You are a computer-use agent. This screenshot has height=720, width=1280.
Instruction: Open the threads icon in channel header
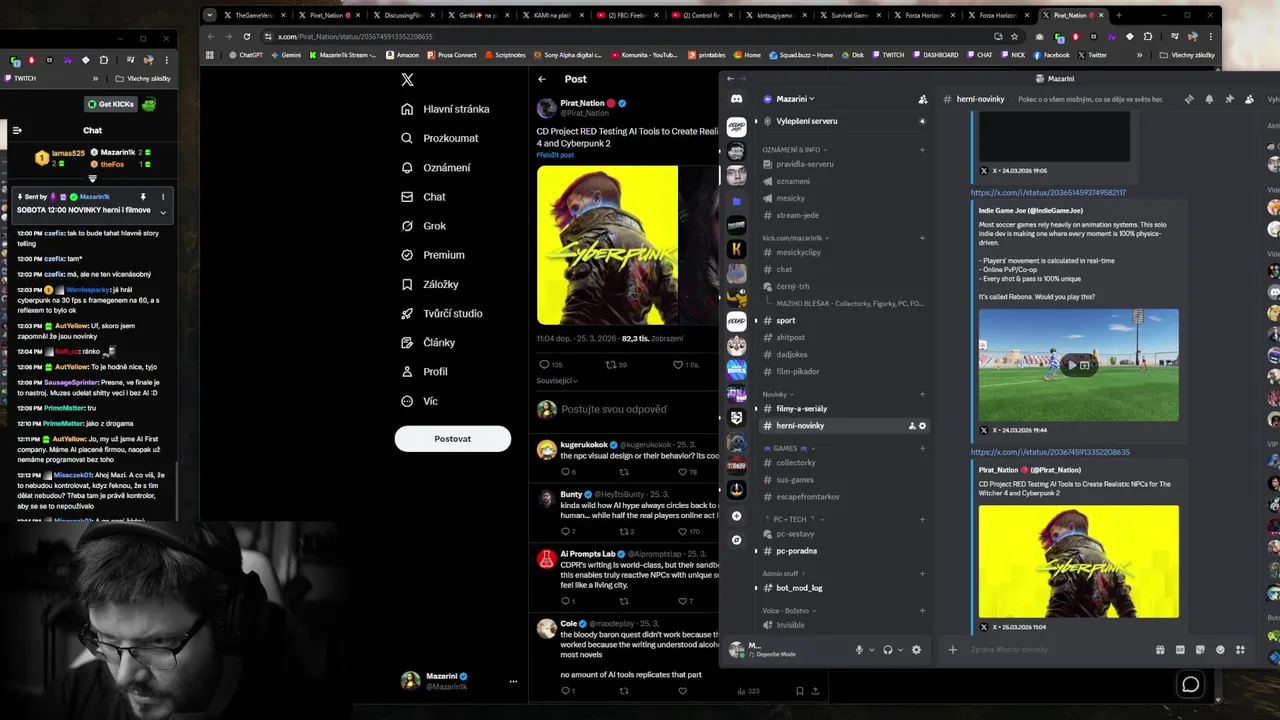[1189, 99]
